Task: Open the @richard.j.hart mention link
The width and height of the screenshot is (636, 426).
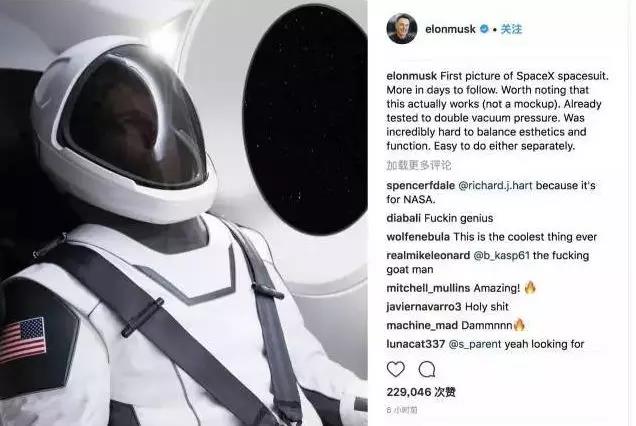Action: tap(495, 185)
